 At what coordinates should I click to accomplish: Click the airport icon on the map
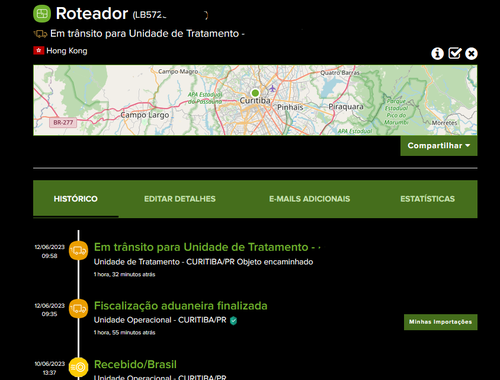point(273,88)
